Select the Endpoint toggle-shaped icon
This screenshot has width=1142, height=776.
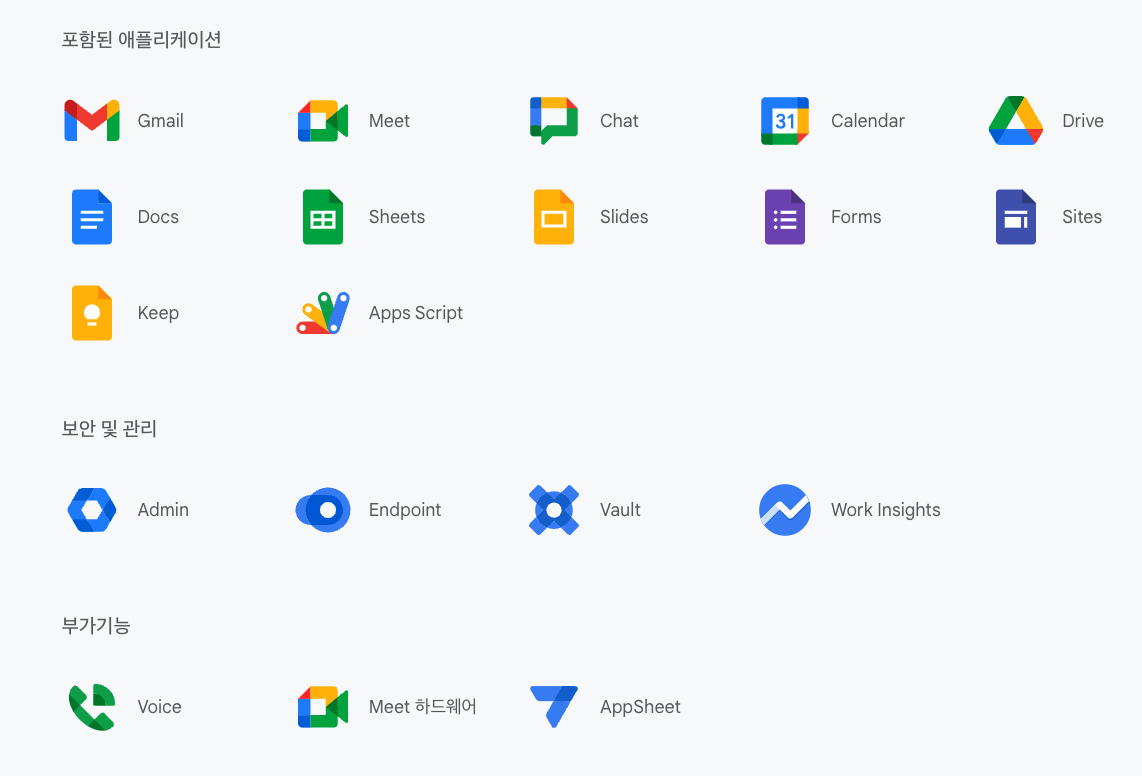pyautogui.click(x=323, y=510)
